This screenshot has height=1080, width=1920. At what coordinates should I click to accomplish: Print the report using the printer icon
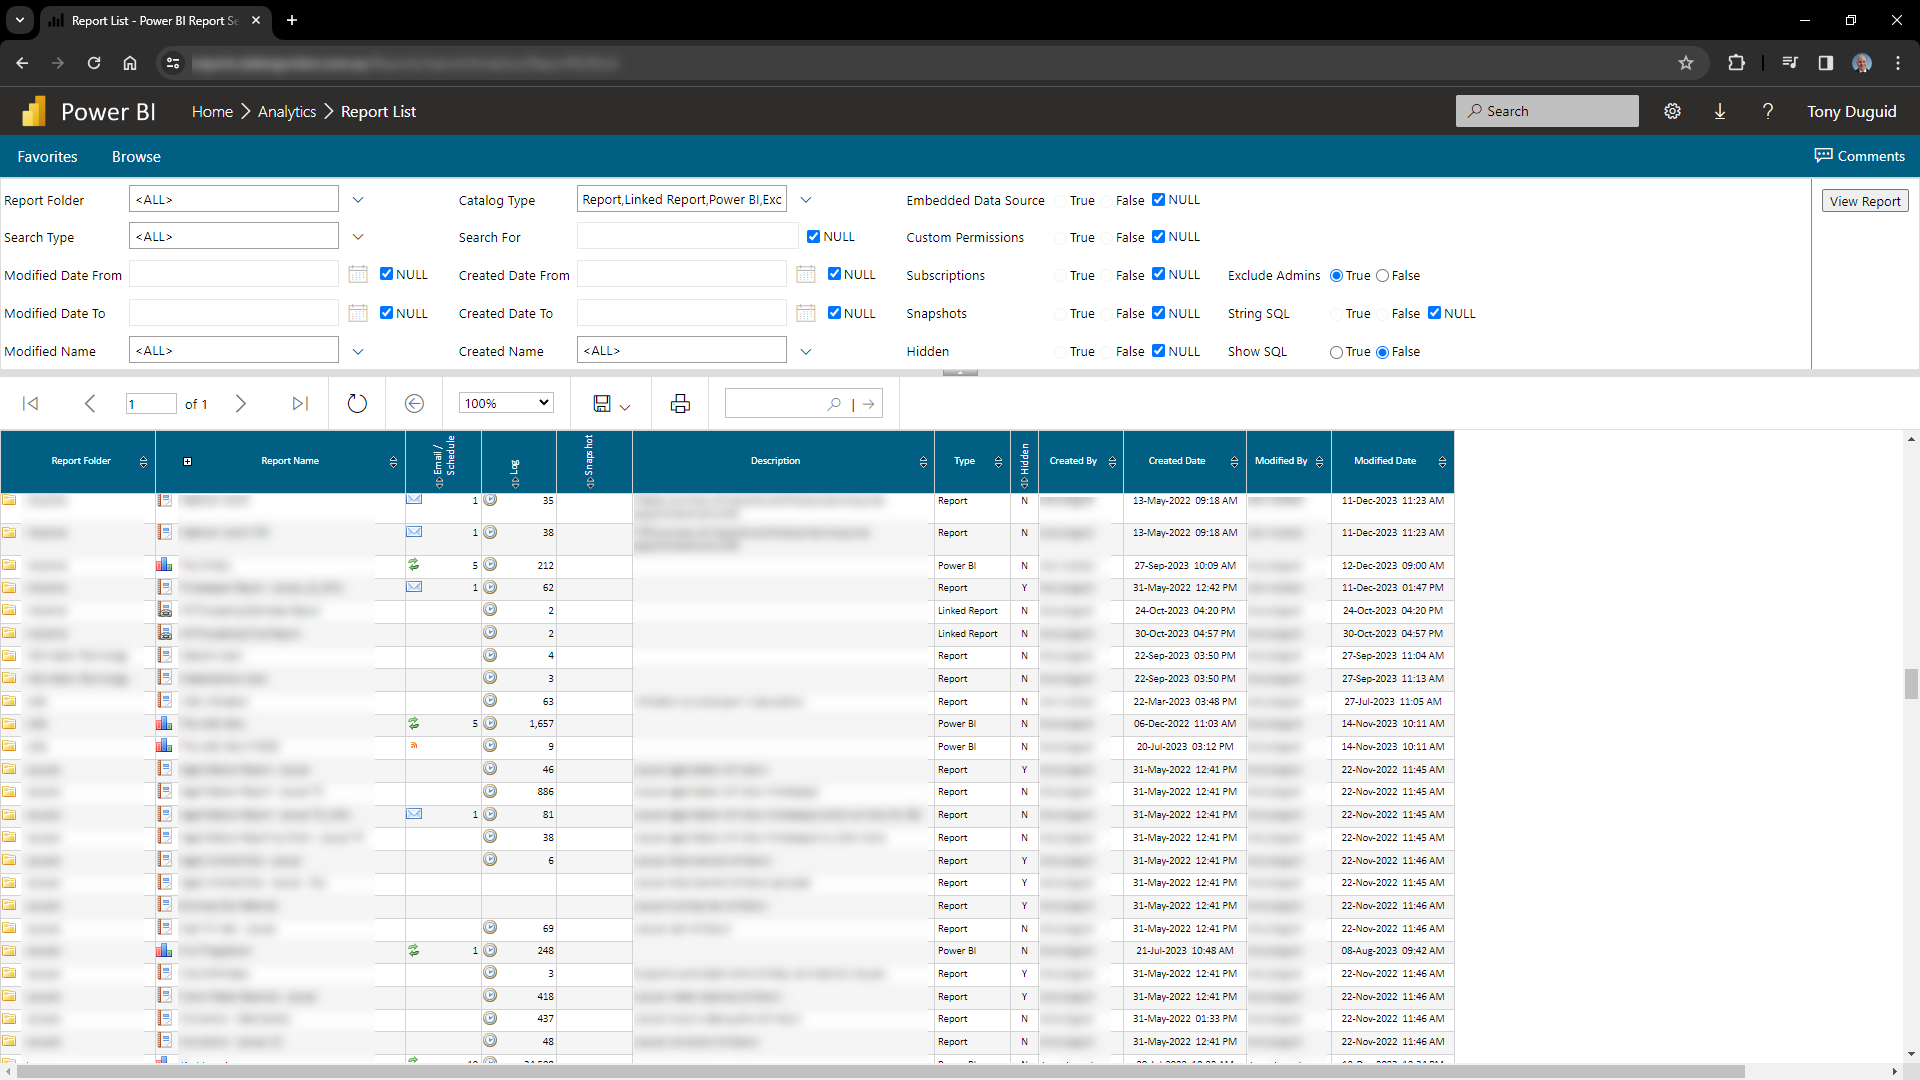(680, 403)
